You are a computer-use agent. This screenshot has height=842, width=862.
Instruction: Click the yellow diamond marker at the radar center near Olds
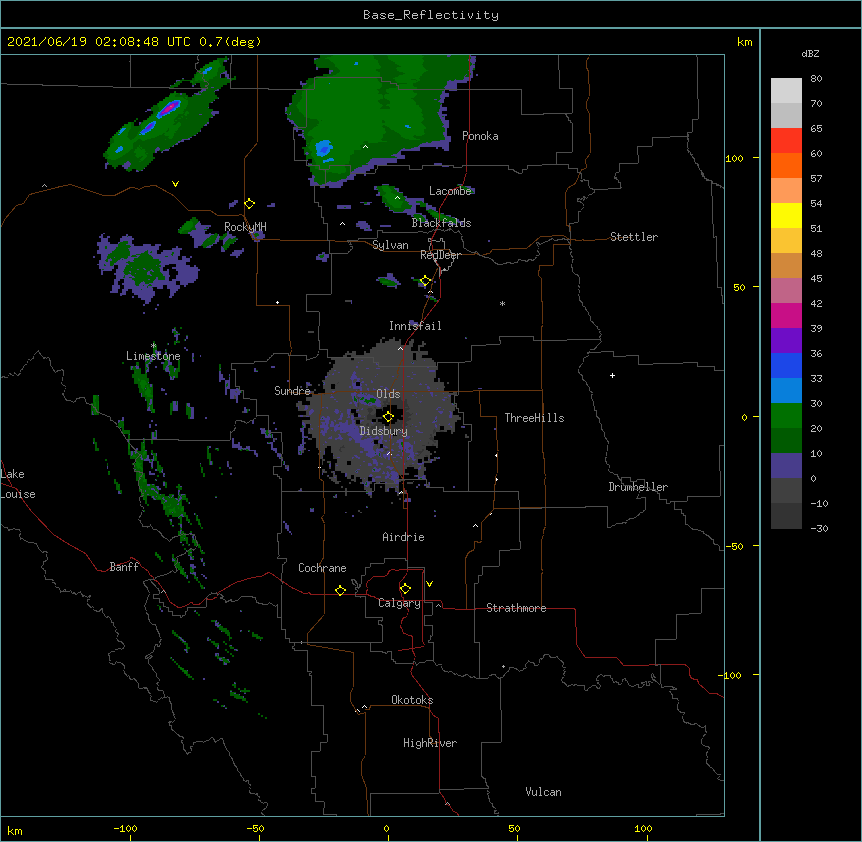click(x=388, y=417)
